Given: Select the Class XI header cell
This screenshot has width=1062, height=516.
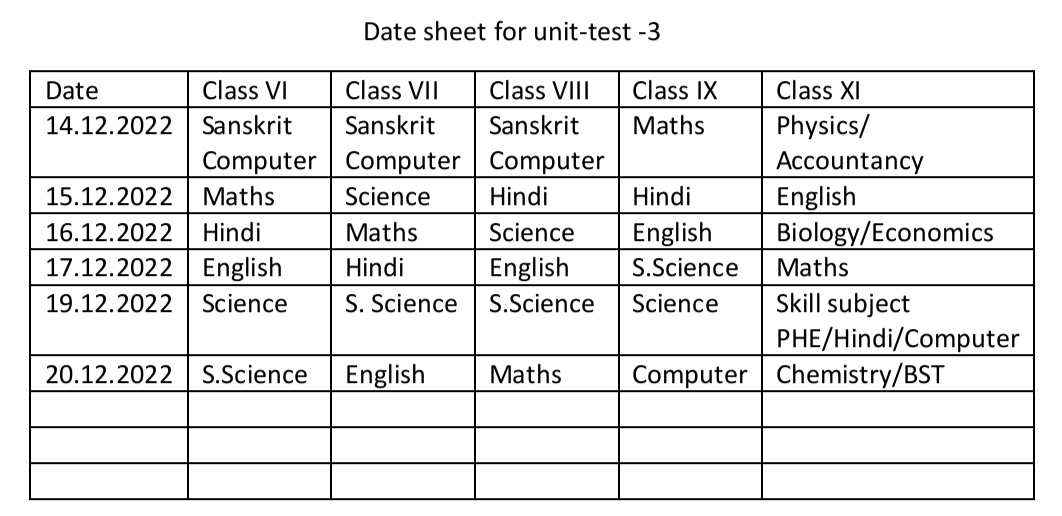Looking at the screenshot, I should [898, 89].
